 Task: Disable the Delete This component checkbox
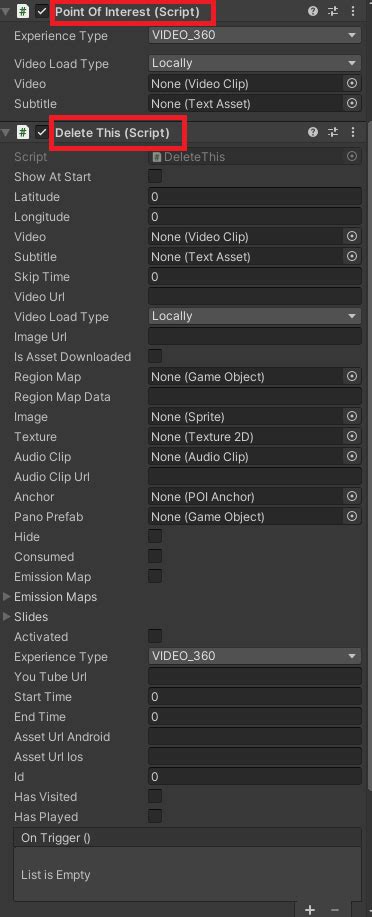click(42, 132)
